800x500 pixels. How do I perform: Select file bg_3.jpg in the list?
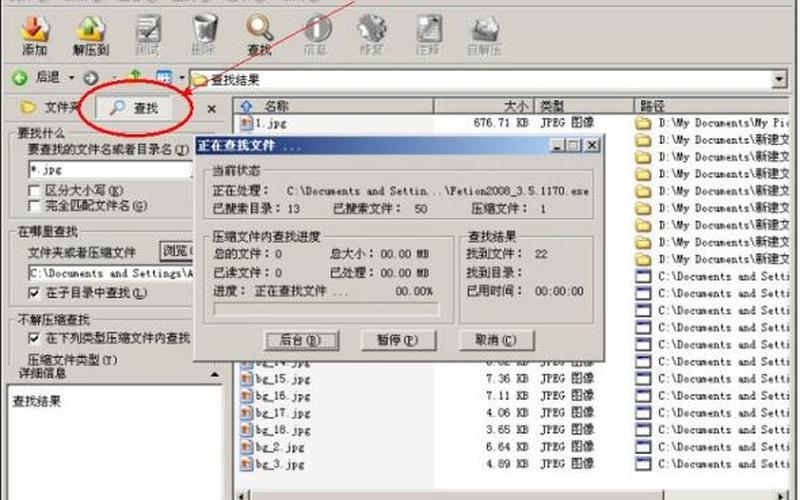[x=280, y=464]
